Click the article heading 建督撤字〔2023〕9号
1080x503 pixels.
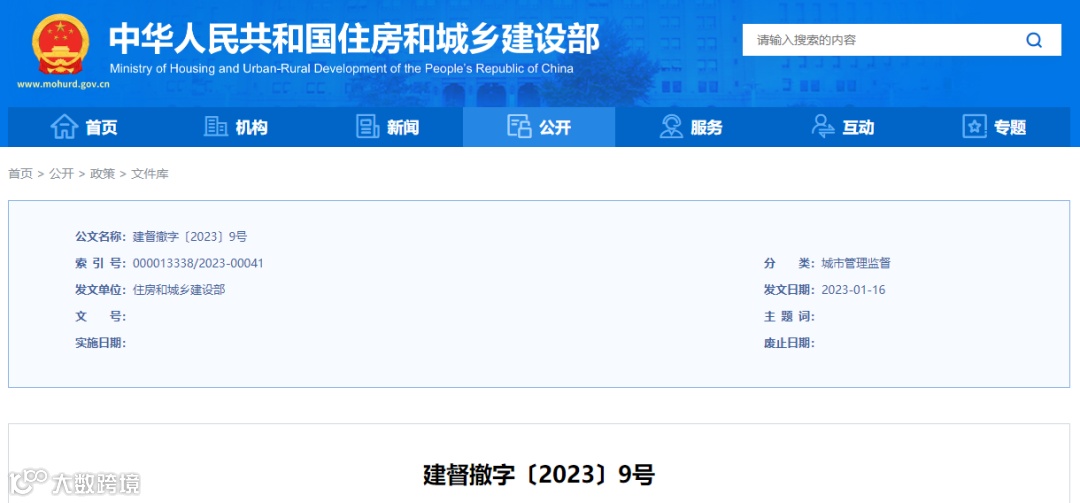point(539,475)
